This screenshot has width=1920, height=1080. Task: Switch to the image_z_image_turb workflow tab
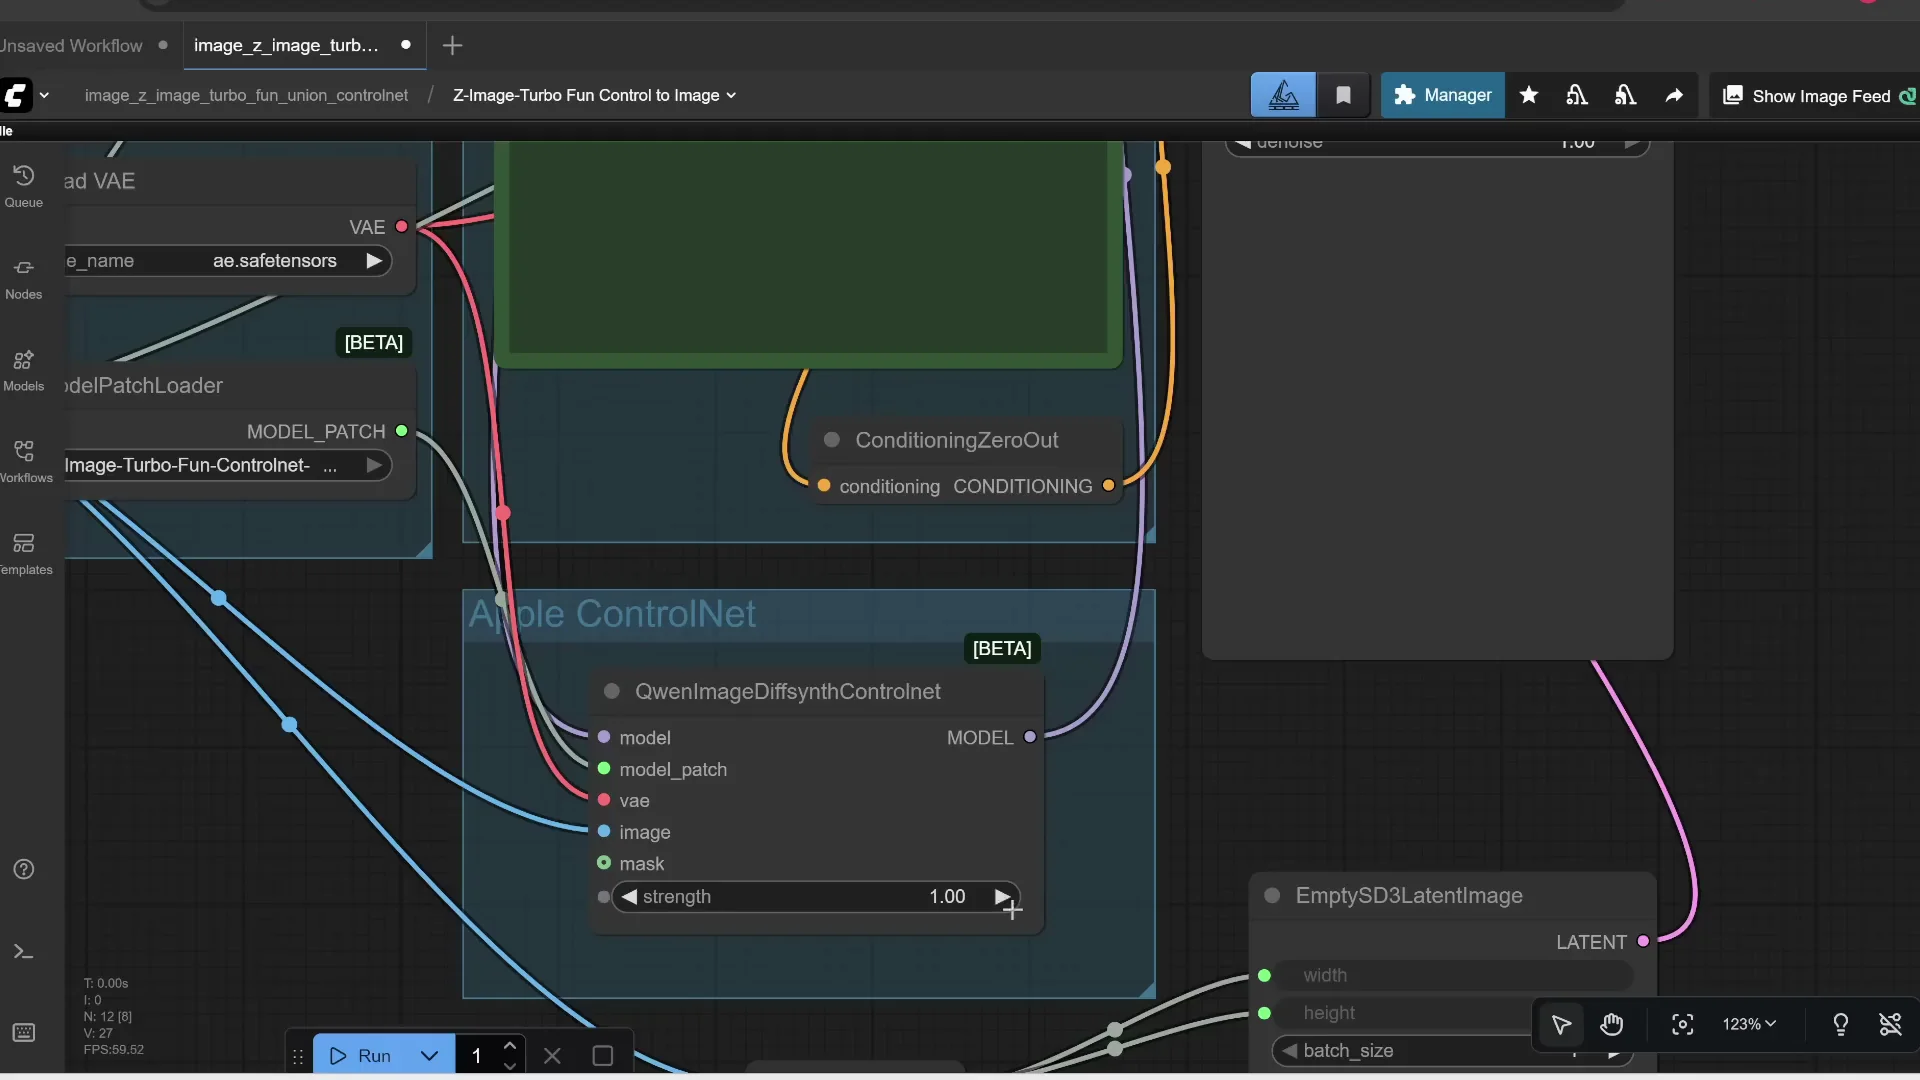tap(287, 45)
